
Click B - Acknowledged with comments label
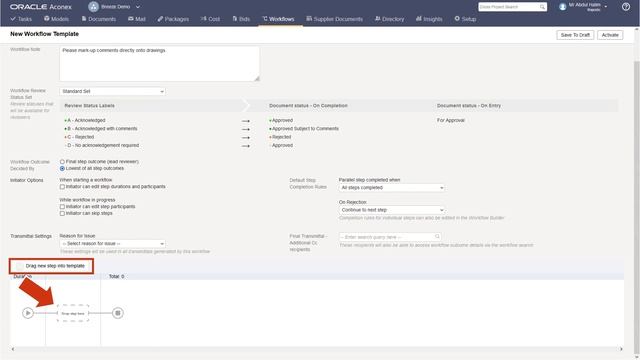point(102,129)
